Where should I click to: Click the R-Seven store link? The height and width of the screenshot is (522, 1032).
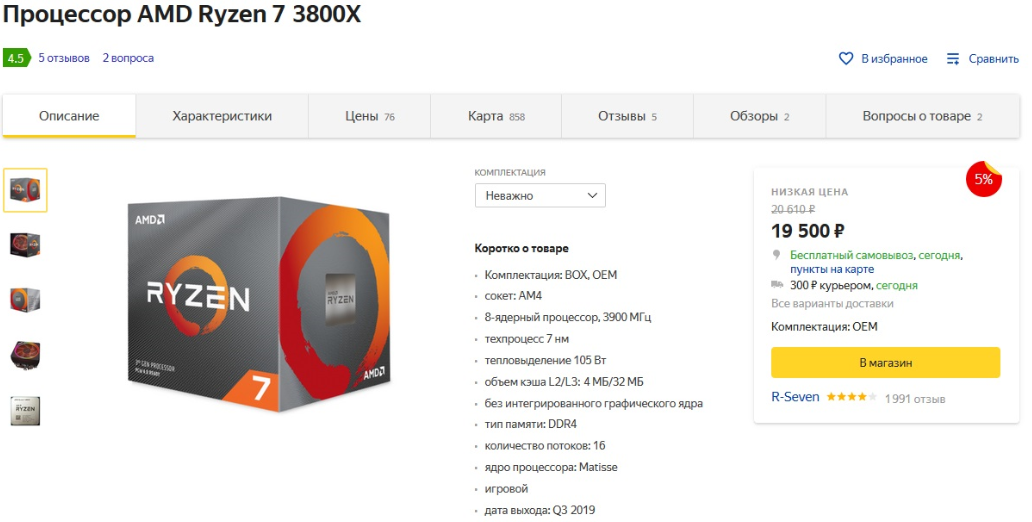point(795,397)
